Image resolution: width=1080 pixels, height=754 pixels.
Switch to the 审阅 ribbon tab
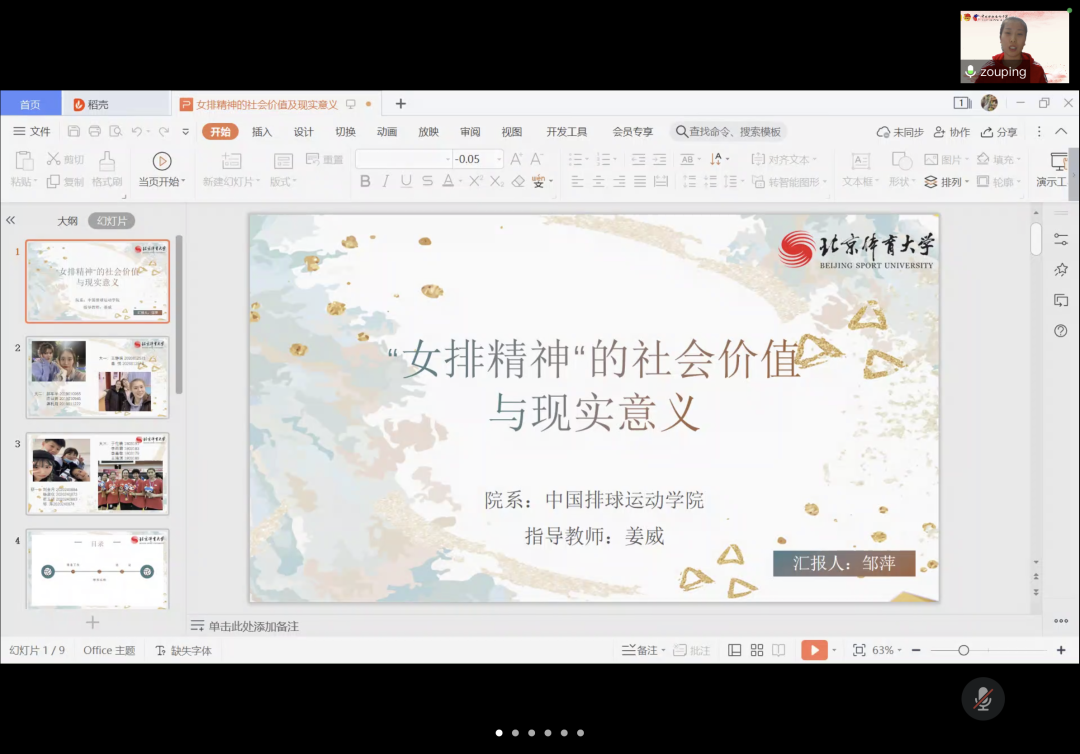click(x=470, y=132)
